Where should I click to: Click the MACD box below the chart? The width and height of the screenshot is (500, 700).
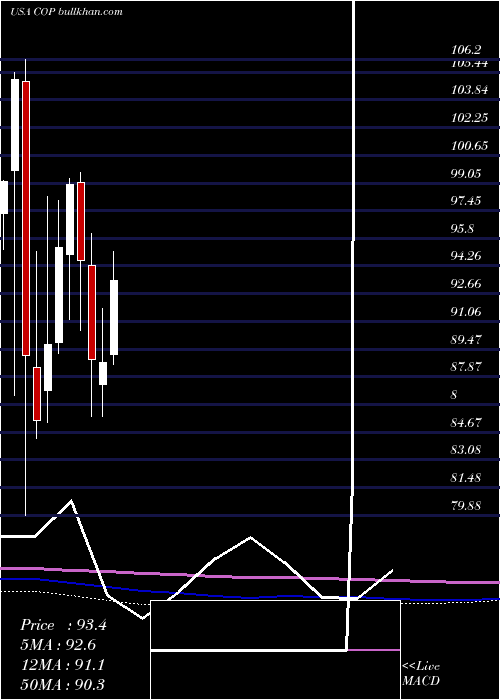tap(275, 650)
